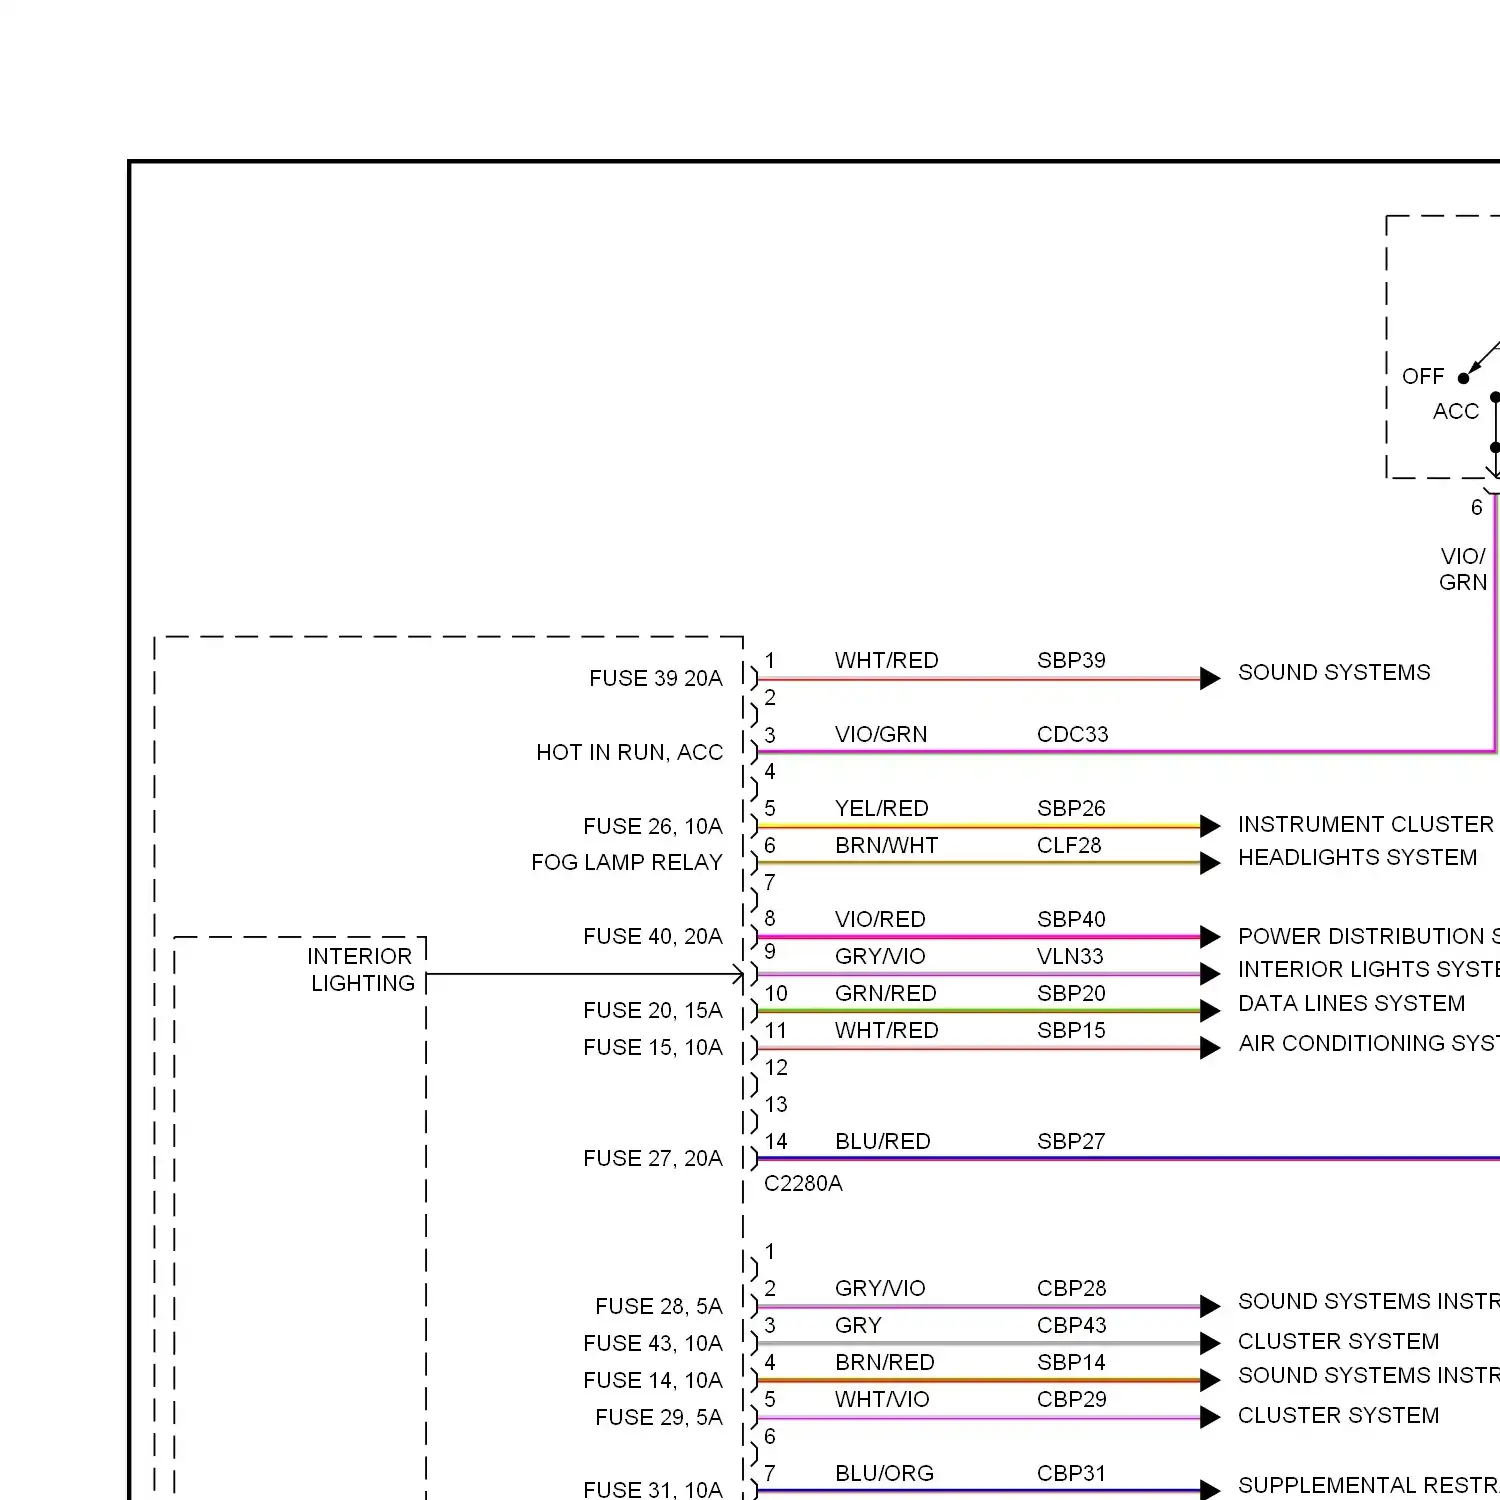Click the ACC position label of ignition switch
This screenshot has height=1500, width=1500.
tap(1455, 411)
